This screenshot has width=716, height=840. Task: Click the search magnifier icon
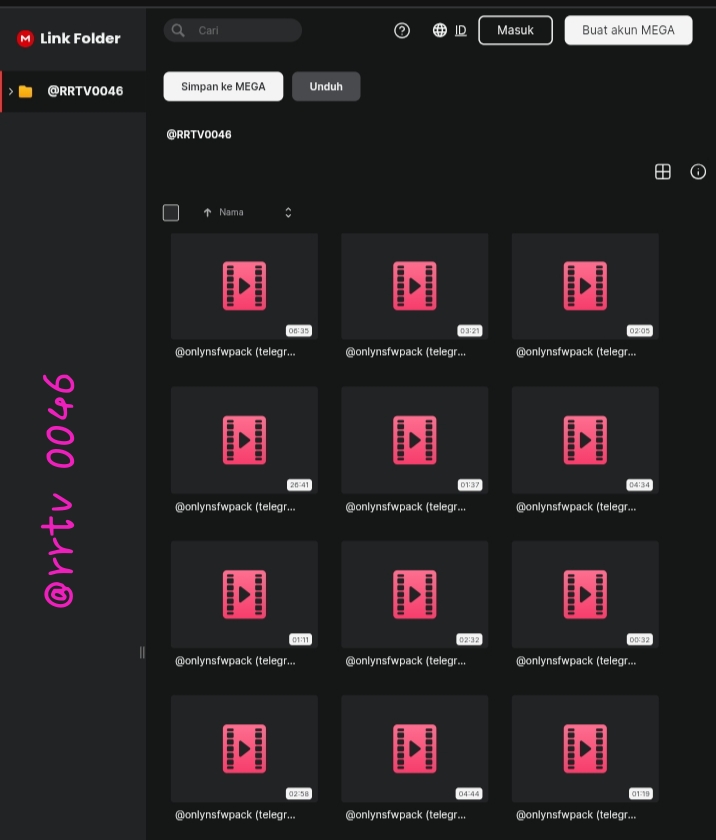(x=178, y=31)
